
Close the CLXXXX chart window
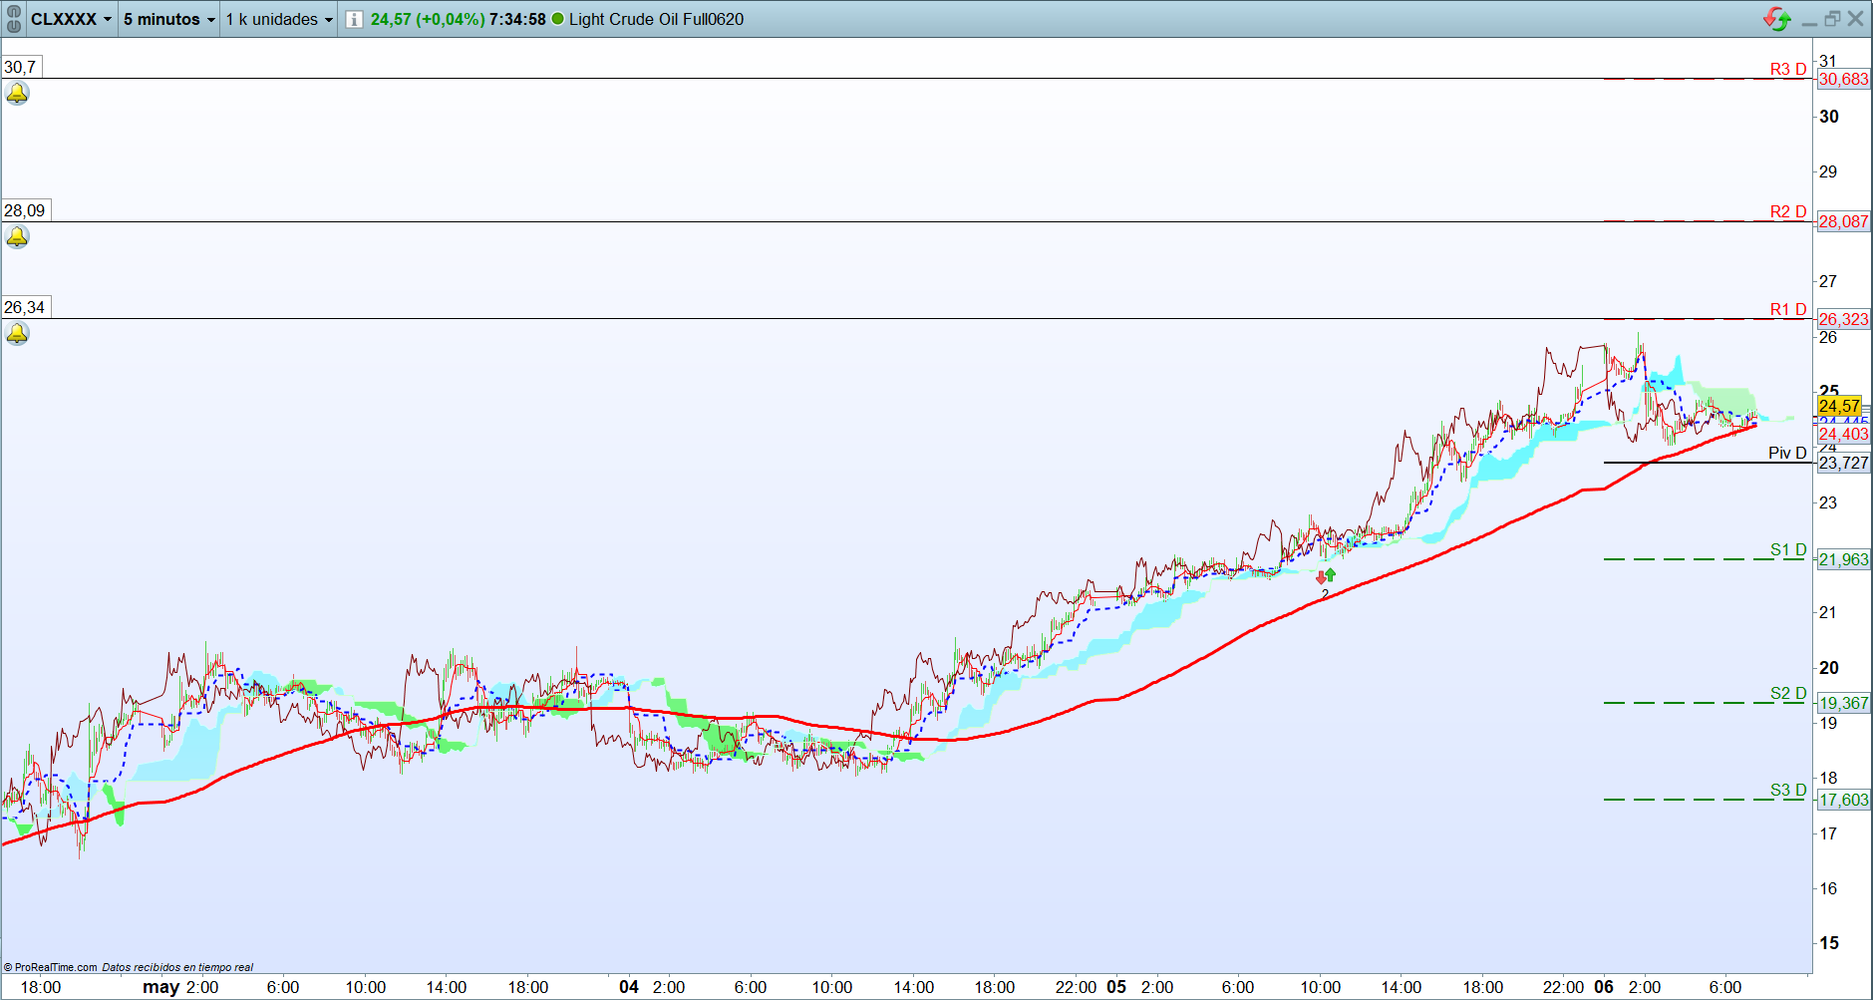(x=1855, y=19)
